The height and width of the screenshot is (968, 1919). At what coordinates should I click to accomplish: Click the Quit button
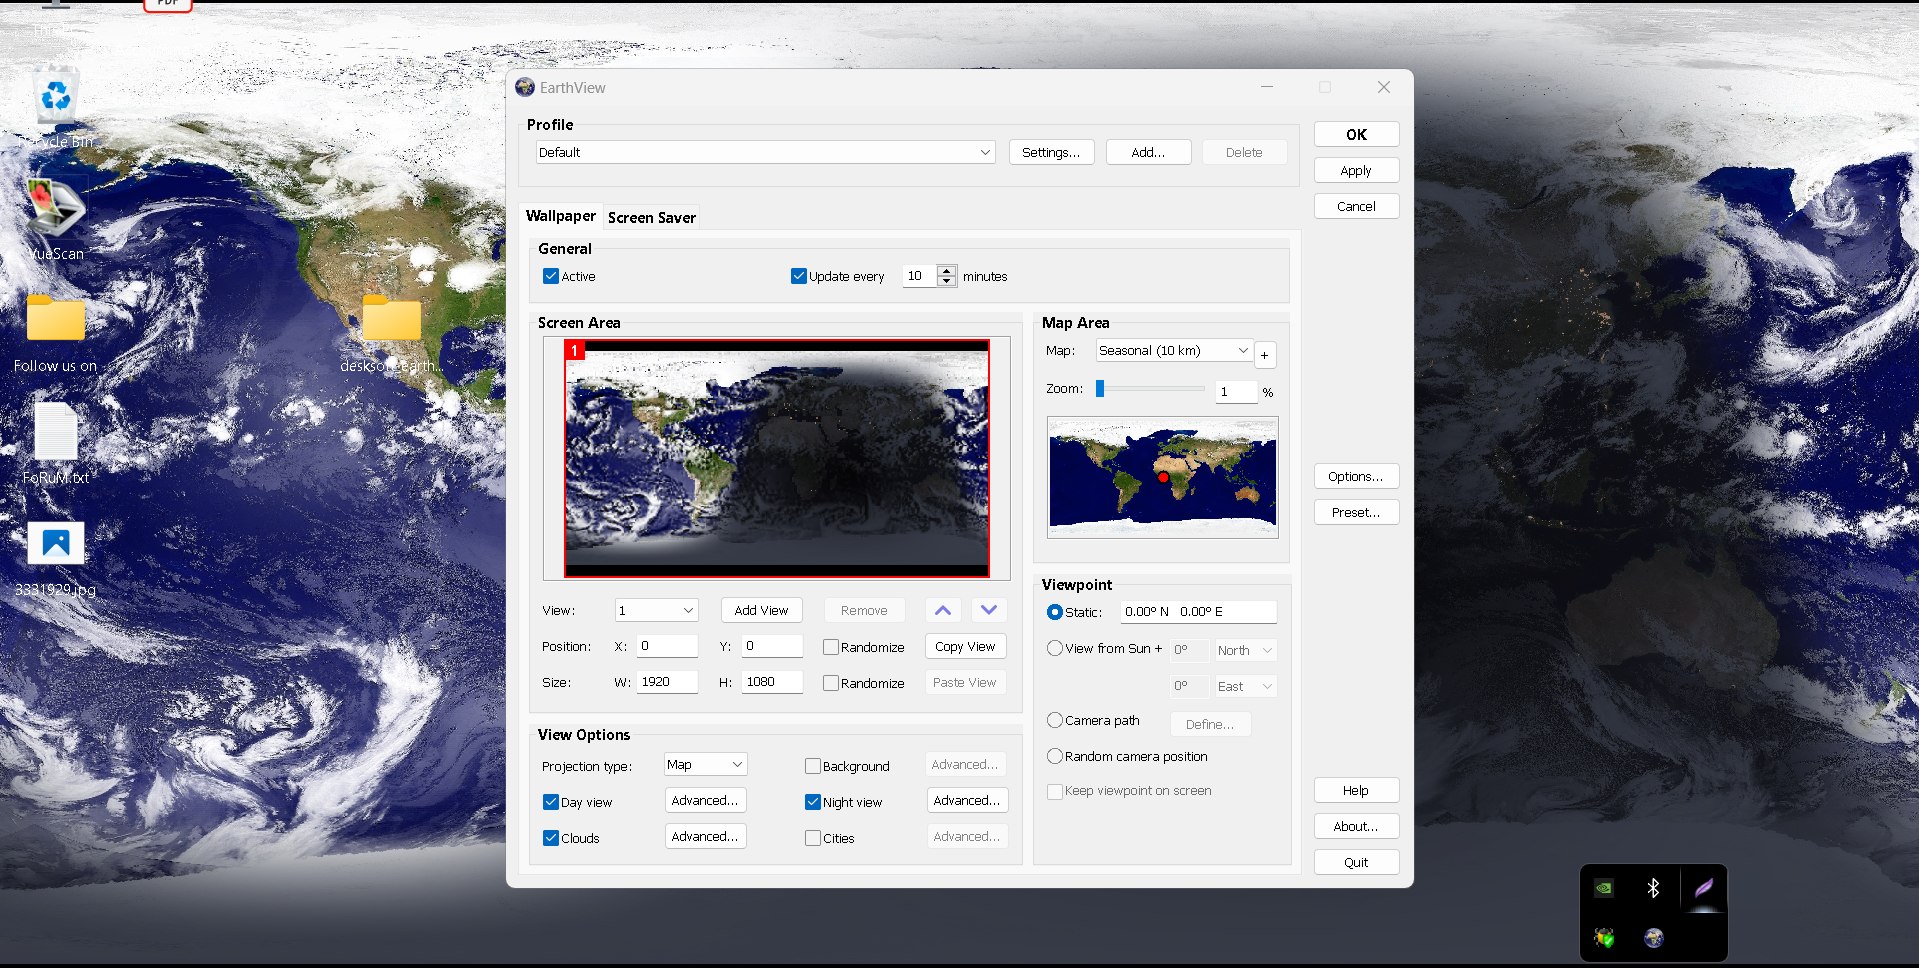click(1356, 862)
